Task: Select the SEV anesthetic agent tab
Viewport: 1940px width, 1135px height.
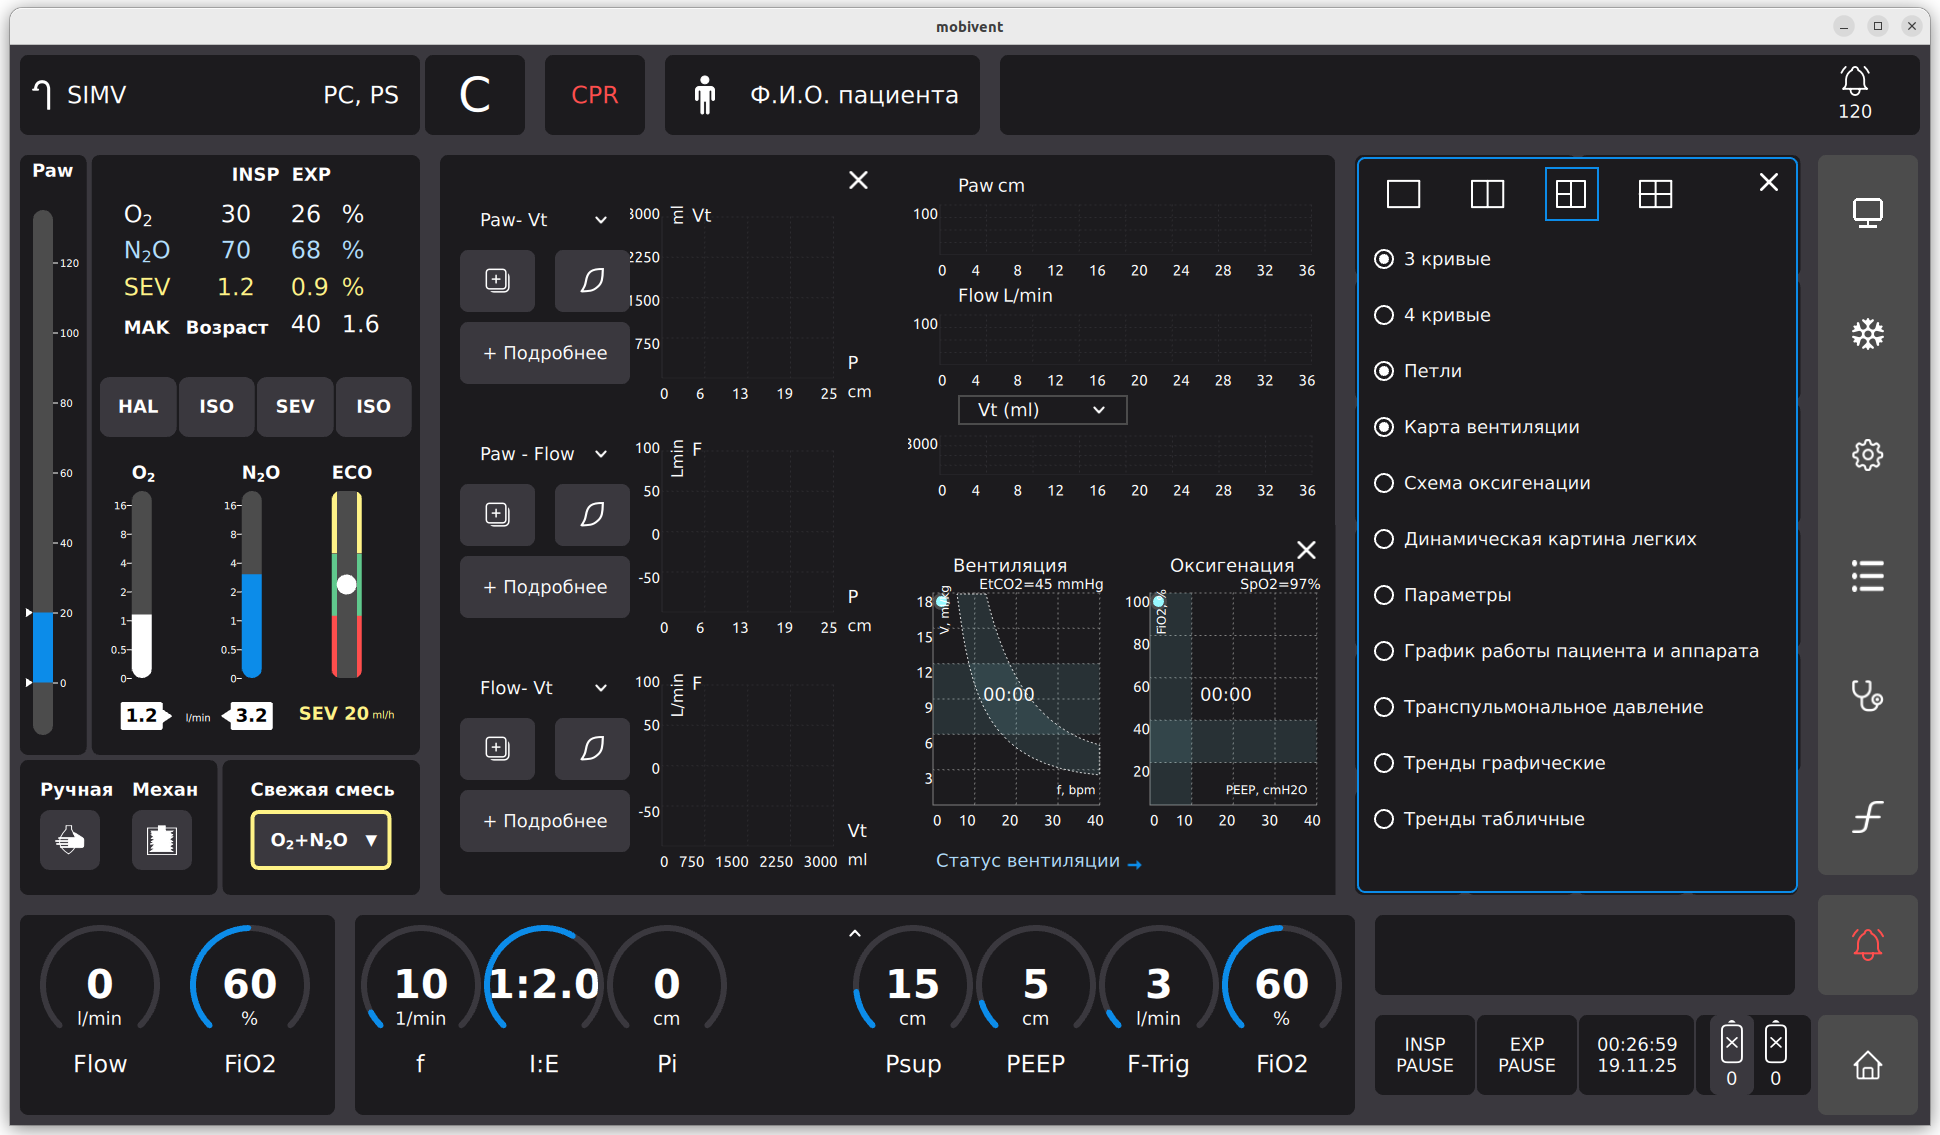Action: click(x=295, y=407)
